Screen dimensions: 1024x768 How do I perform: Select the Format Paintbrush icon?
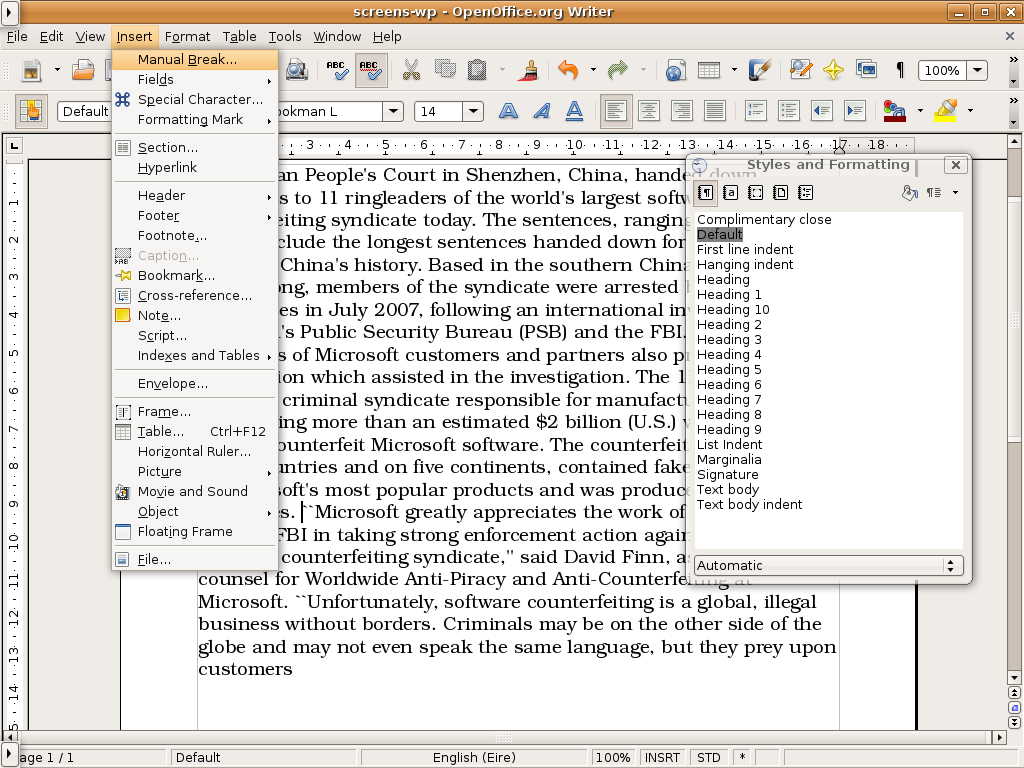point(529,70)
